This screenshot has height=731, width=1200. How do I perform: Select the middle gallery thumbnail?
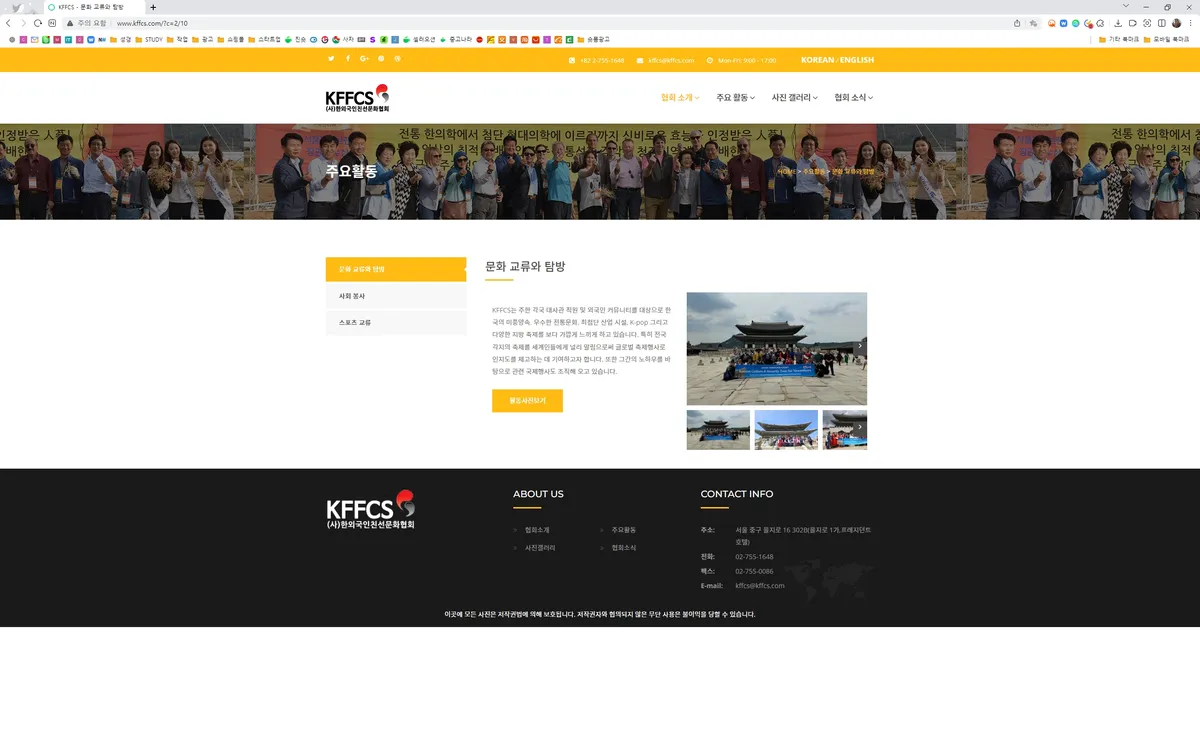[x=786, y=430]
